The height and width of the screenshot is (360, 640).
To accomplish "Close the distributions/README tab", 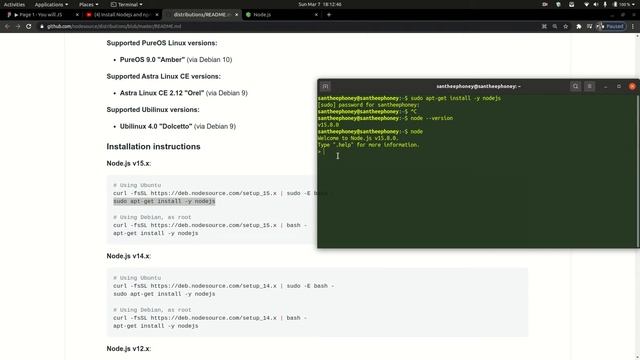I will pos(236,15).
